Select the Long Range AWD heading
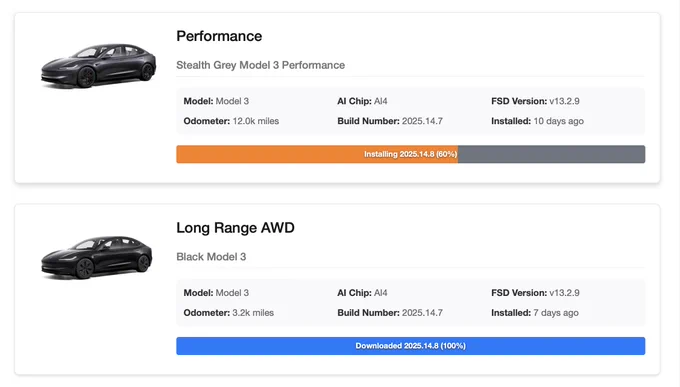Screen dimensions: 680x387 235,228
